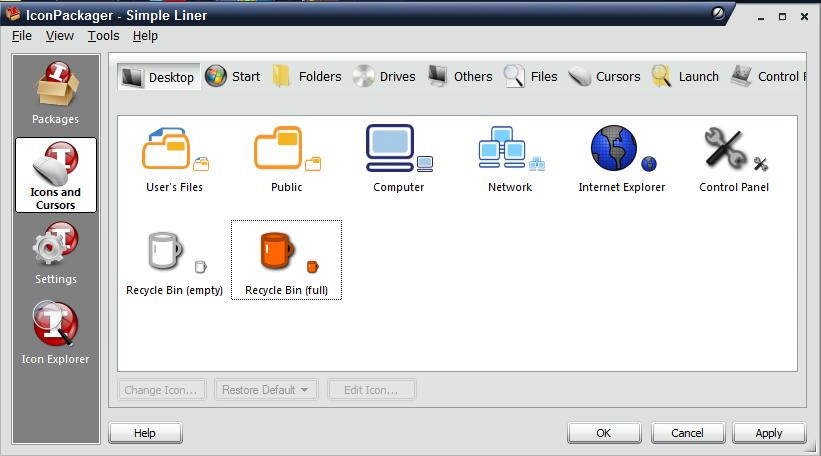Apply changes with the Apply button

[769, 433]
